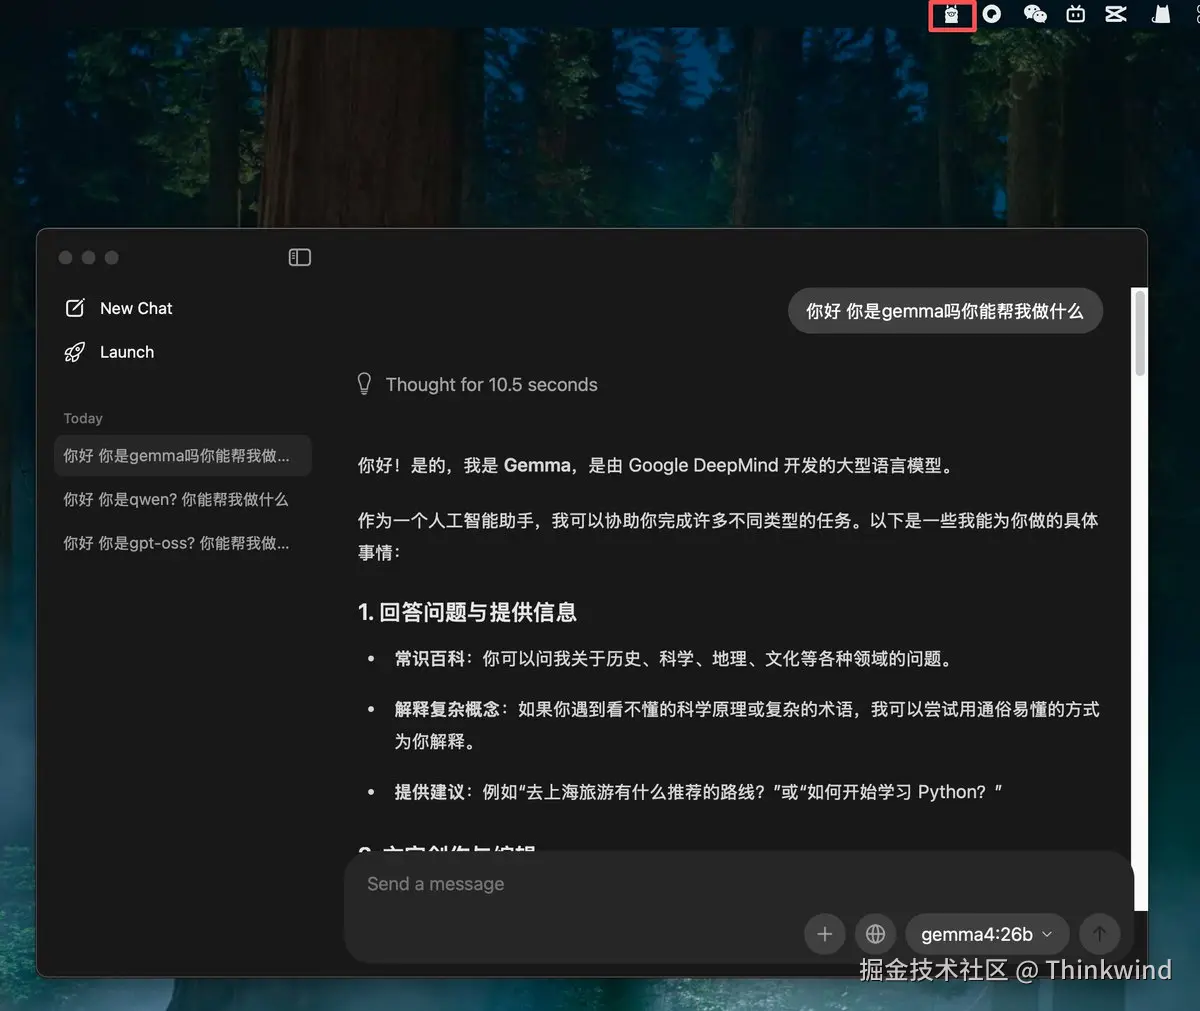Click the Launch rocket icon
Image resolution: width=1200 pixels, height=1011 pixels.
pos(75,352)
